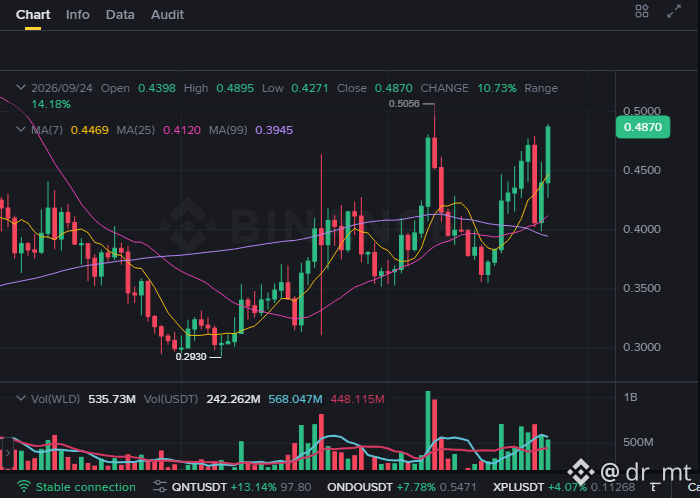
Task: Open the chart layout grid icon
Action: pyautogui.click(x=642, y=11)
